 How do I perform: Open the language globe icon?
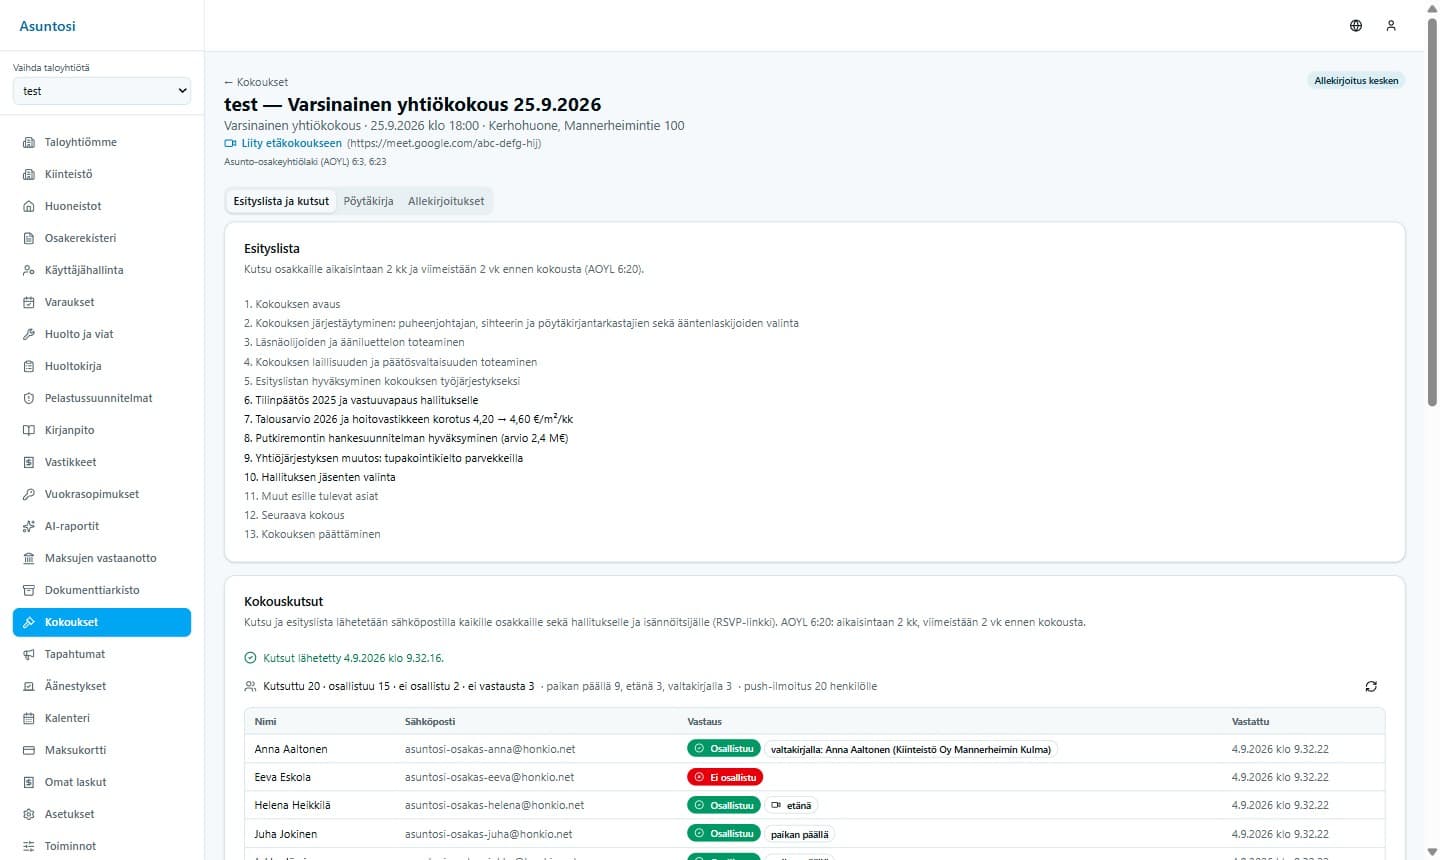coord(1356,26)
